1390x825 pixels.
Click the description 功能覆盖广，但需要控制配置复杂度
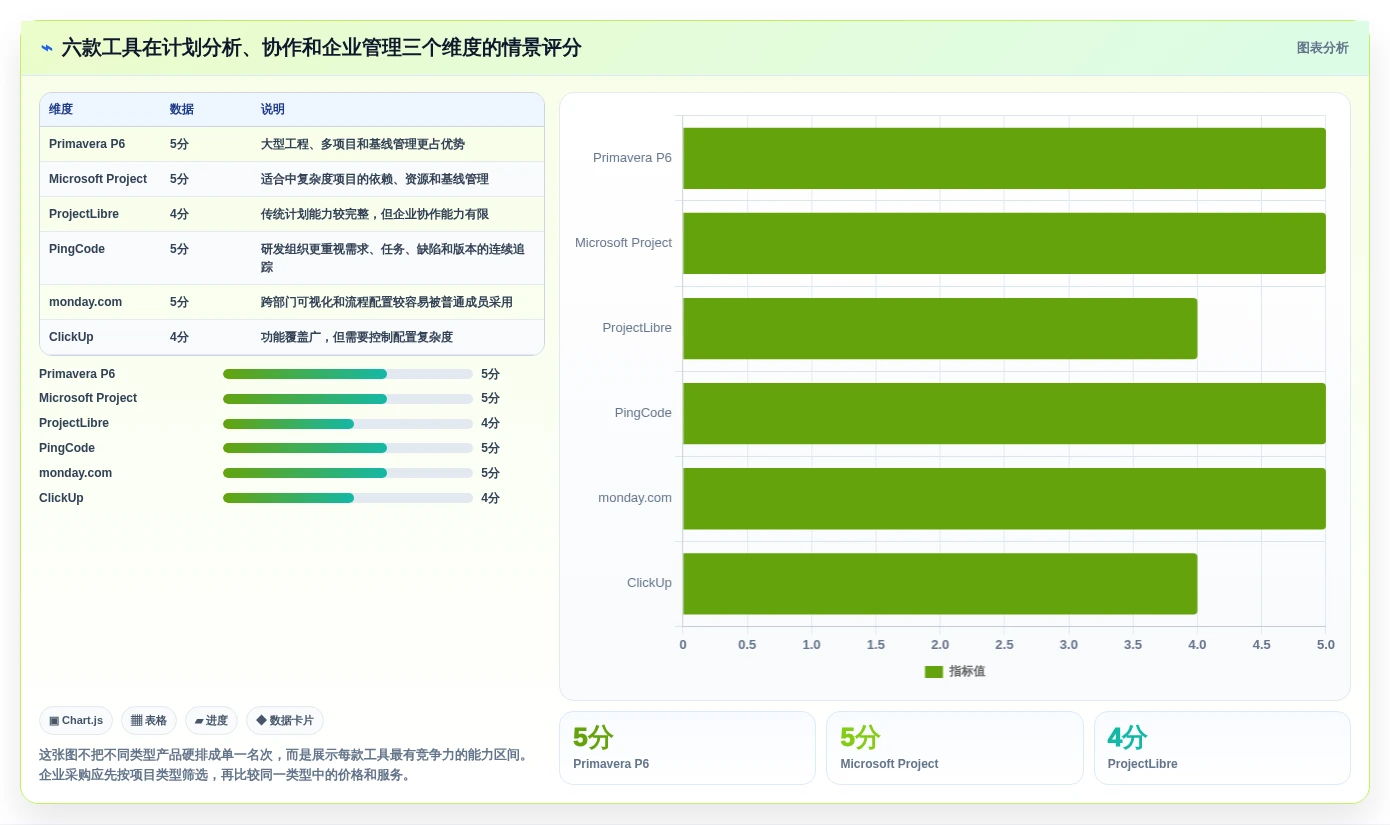click(357, 337)
